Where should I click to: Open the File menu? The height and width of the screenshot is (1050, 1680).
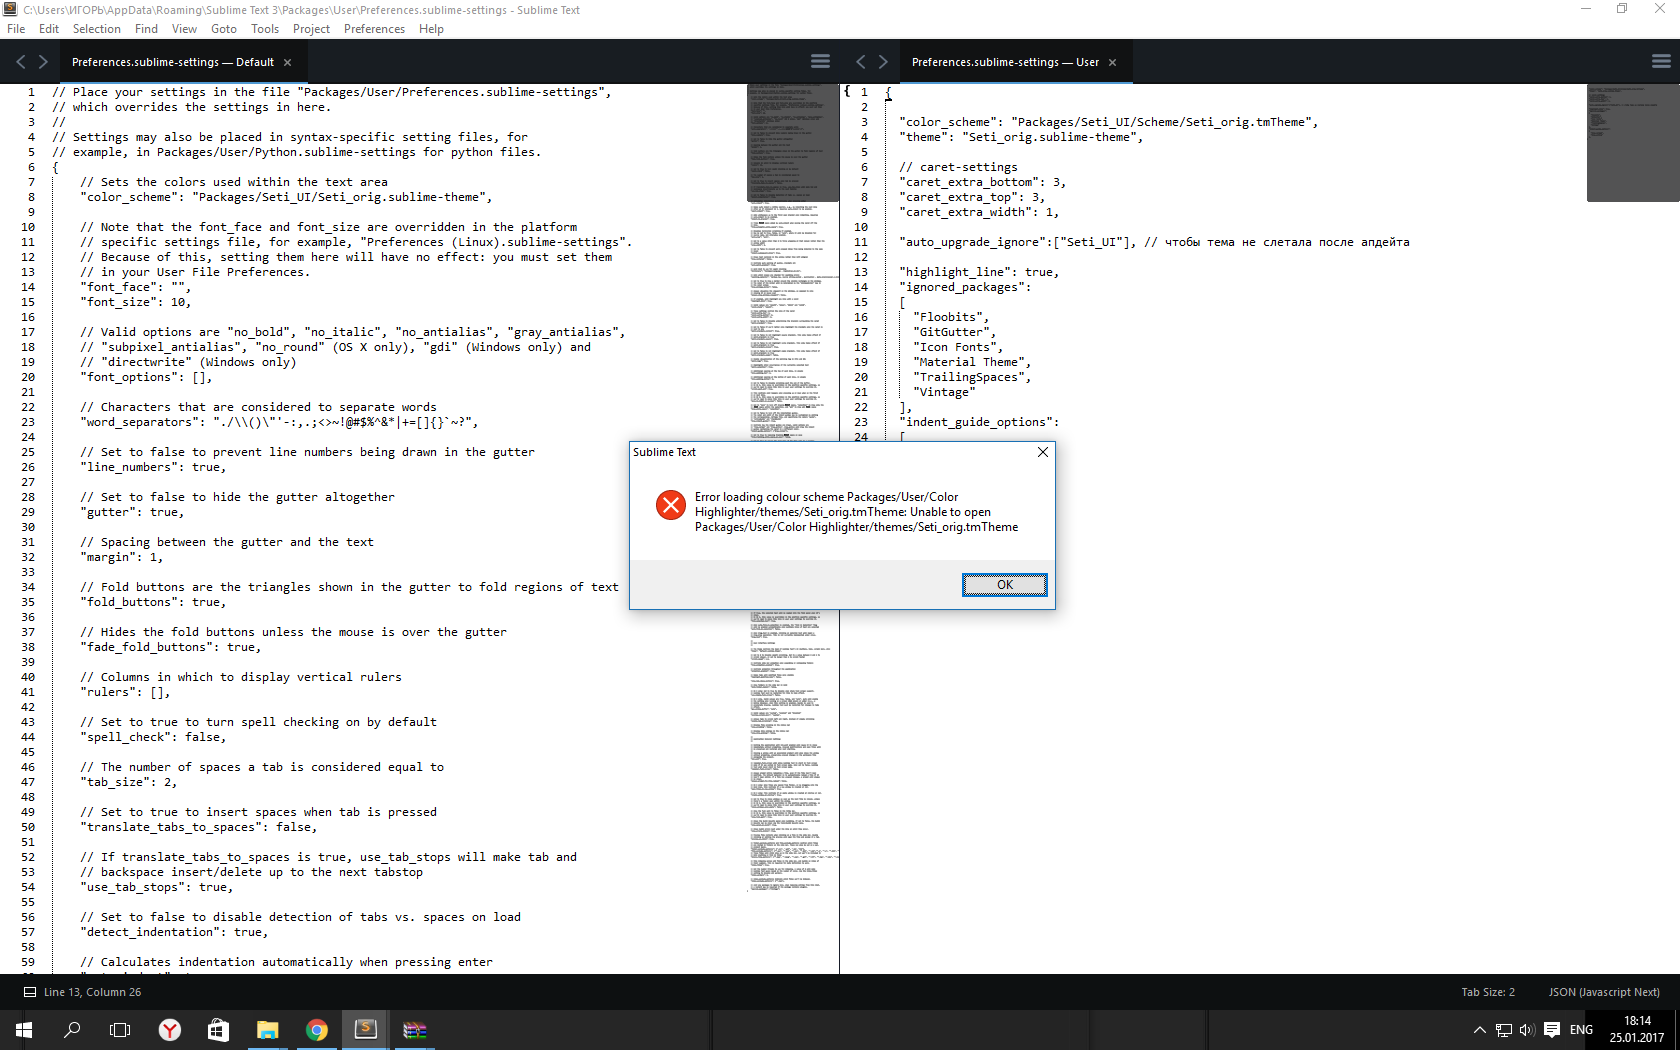click(x=16, y=29)
